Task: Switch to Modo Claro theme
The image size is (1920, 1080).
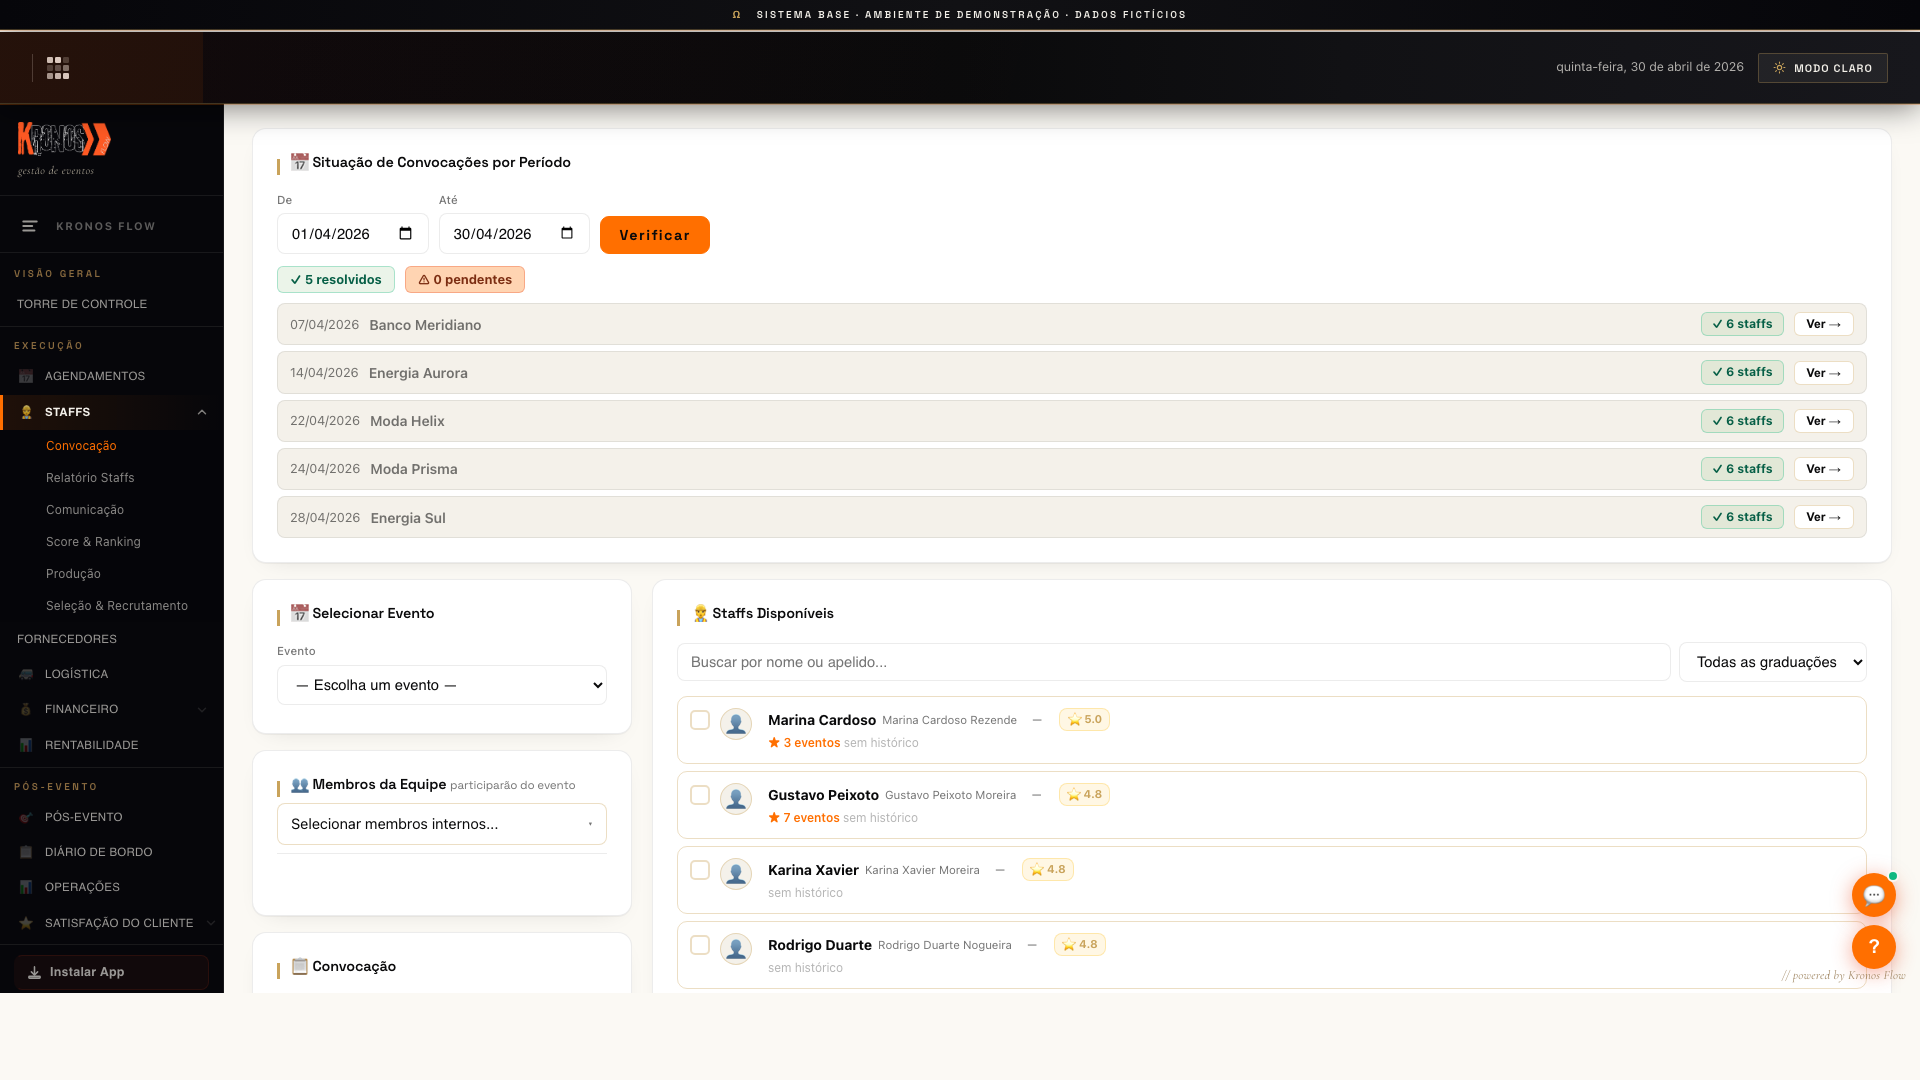Action: pyautogui.click(x=1822, y=68)
